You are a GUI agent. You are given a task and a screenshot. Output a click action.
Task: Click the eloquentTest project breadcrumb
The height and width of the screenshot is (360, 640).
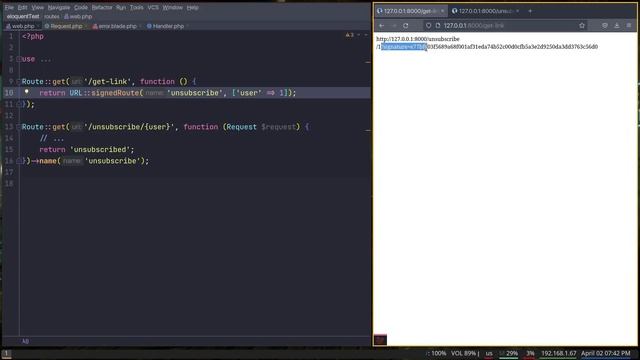(x=23, y=16)
